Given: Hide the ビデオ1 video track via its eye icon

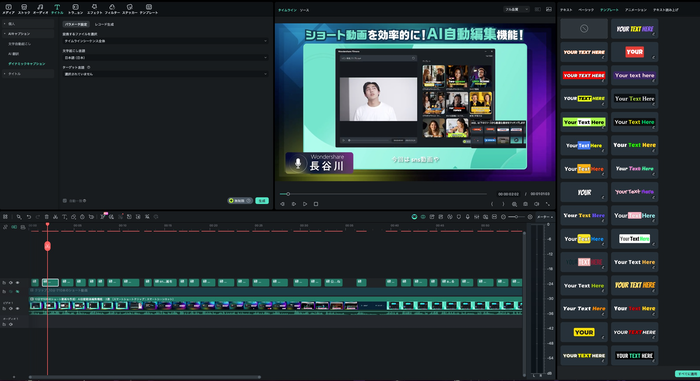Looking at the screenshot, I should point(17,309).
